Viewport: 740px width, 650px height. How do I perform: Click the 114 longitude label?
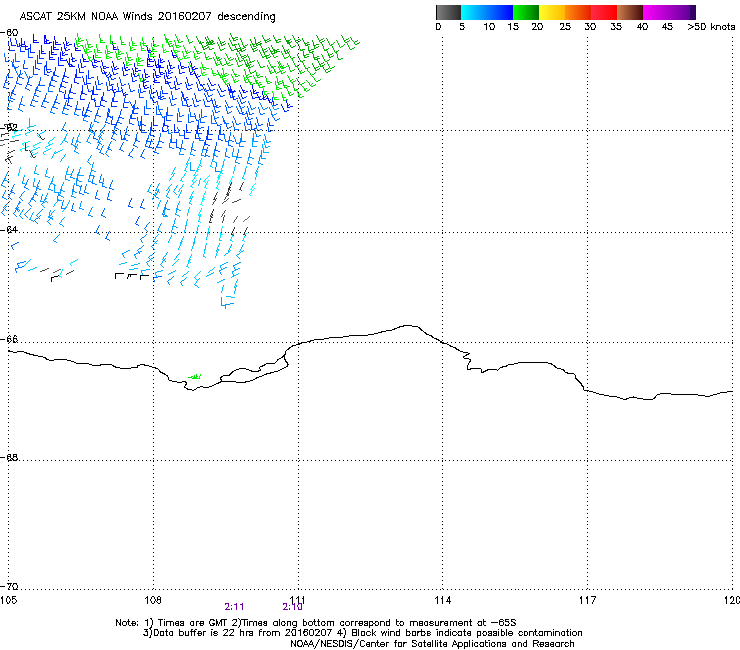point(442,600)
